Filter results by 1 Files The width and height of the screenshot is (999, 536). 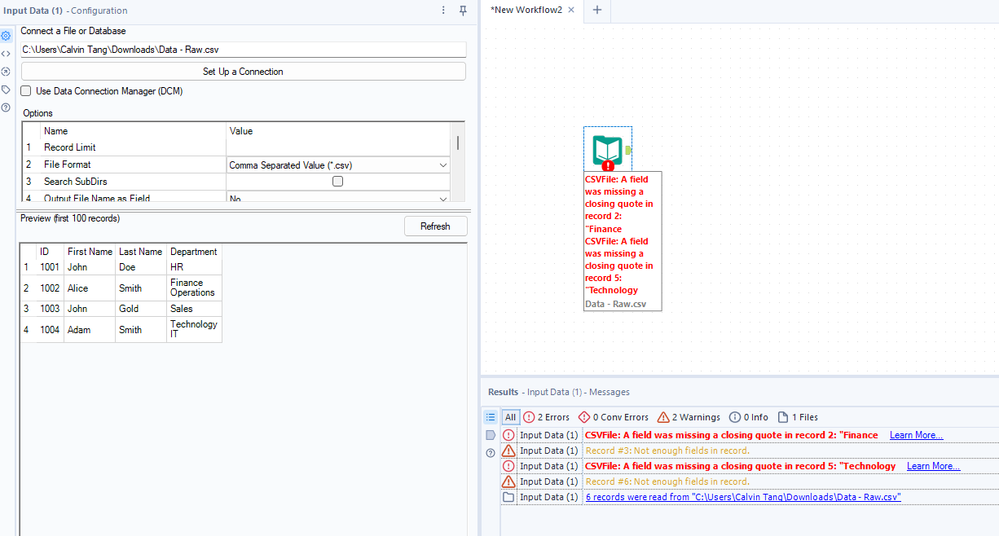(x=798, y=417)
